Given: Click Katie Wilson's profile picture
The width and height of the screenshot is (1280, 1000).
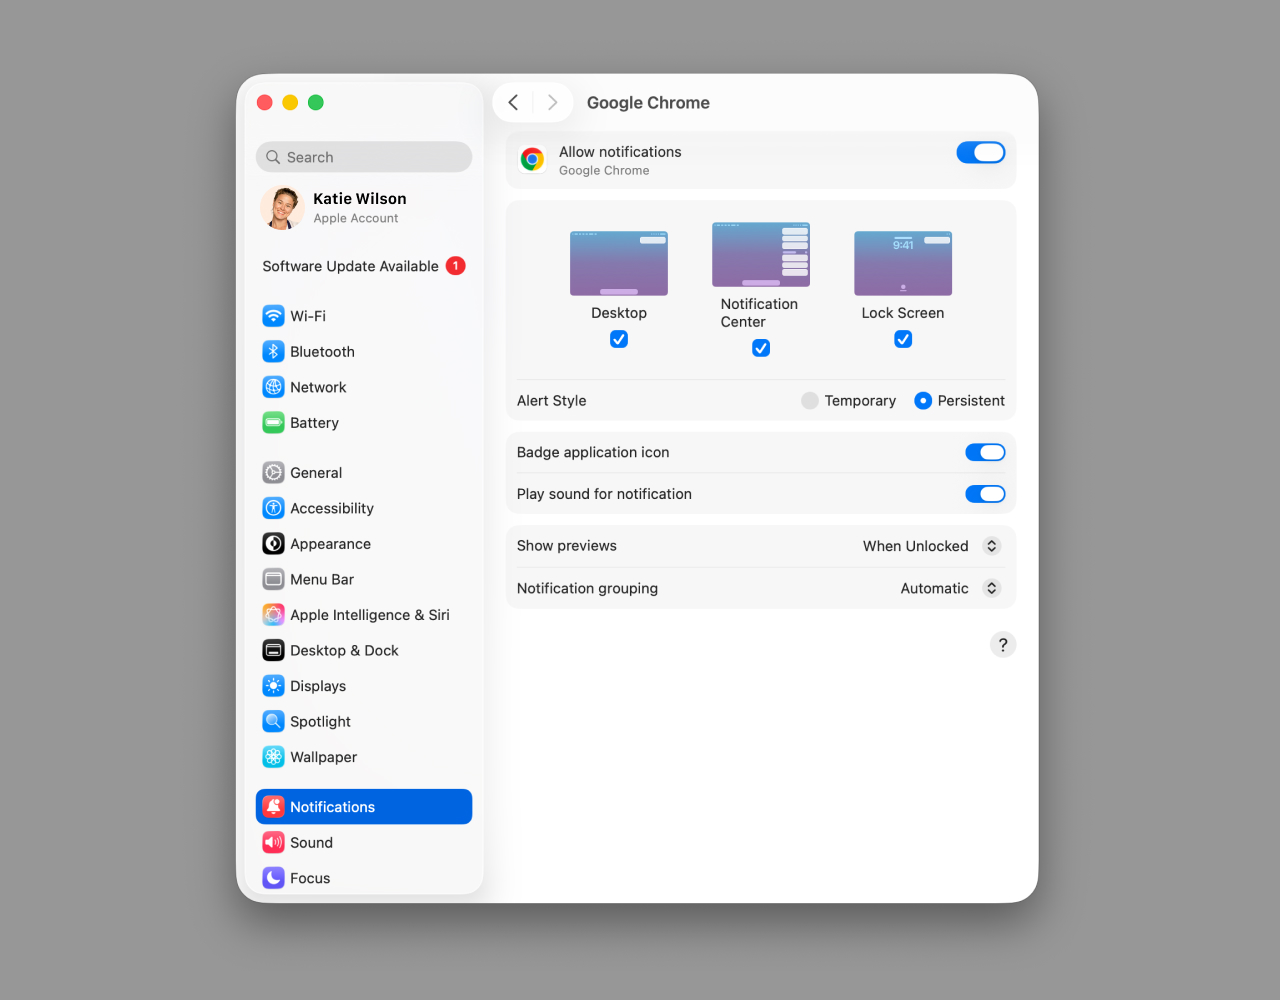Looking at the screenshot, I should (x=283, y=207).
